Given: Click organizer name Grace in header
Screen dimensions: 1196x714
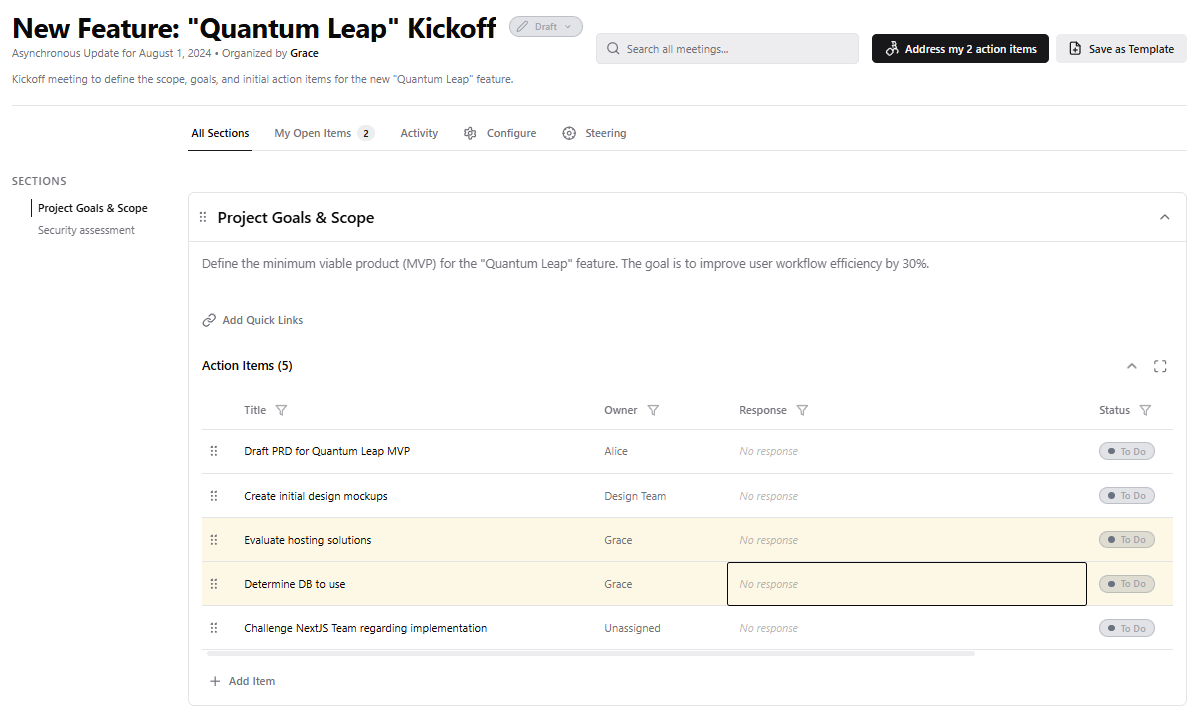Looking at the screenshot, I should 304,53.
